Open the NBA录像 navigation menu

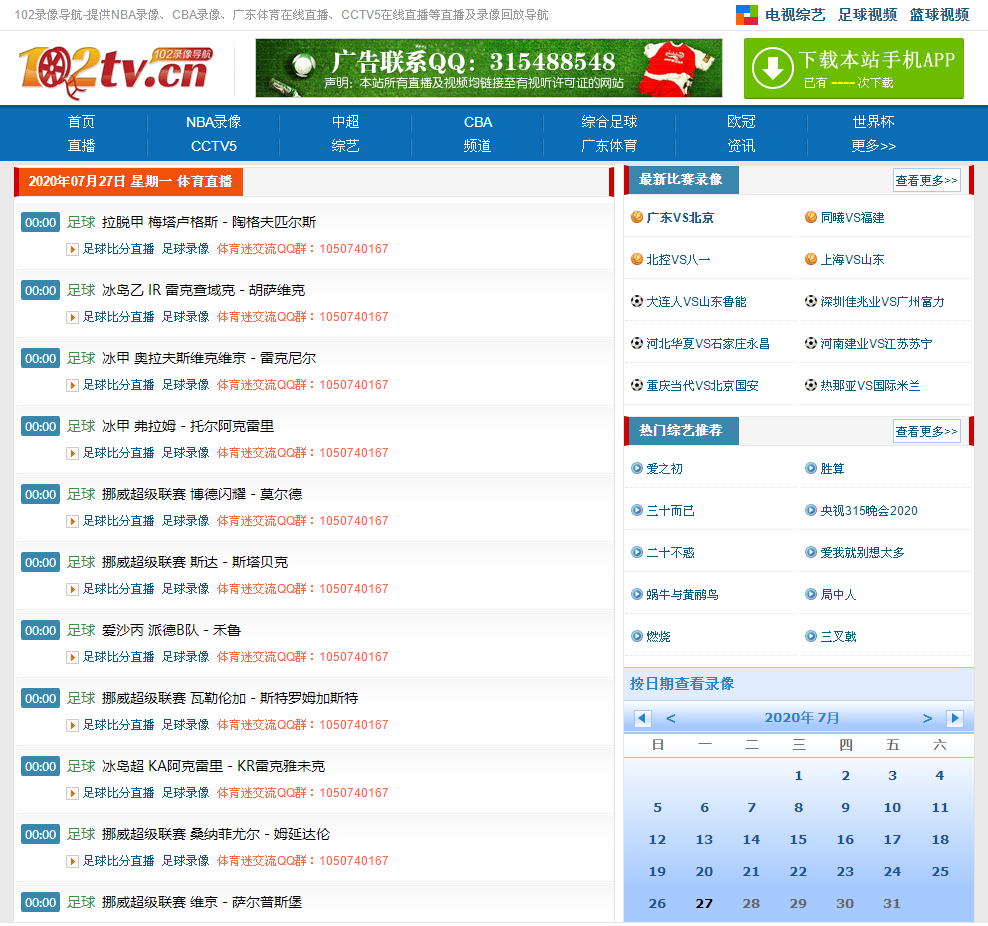pos(213,122)
